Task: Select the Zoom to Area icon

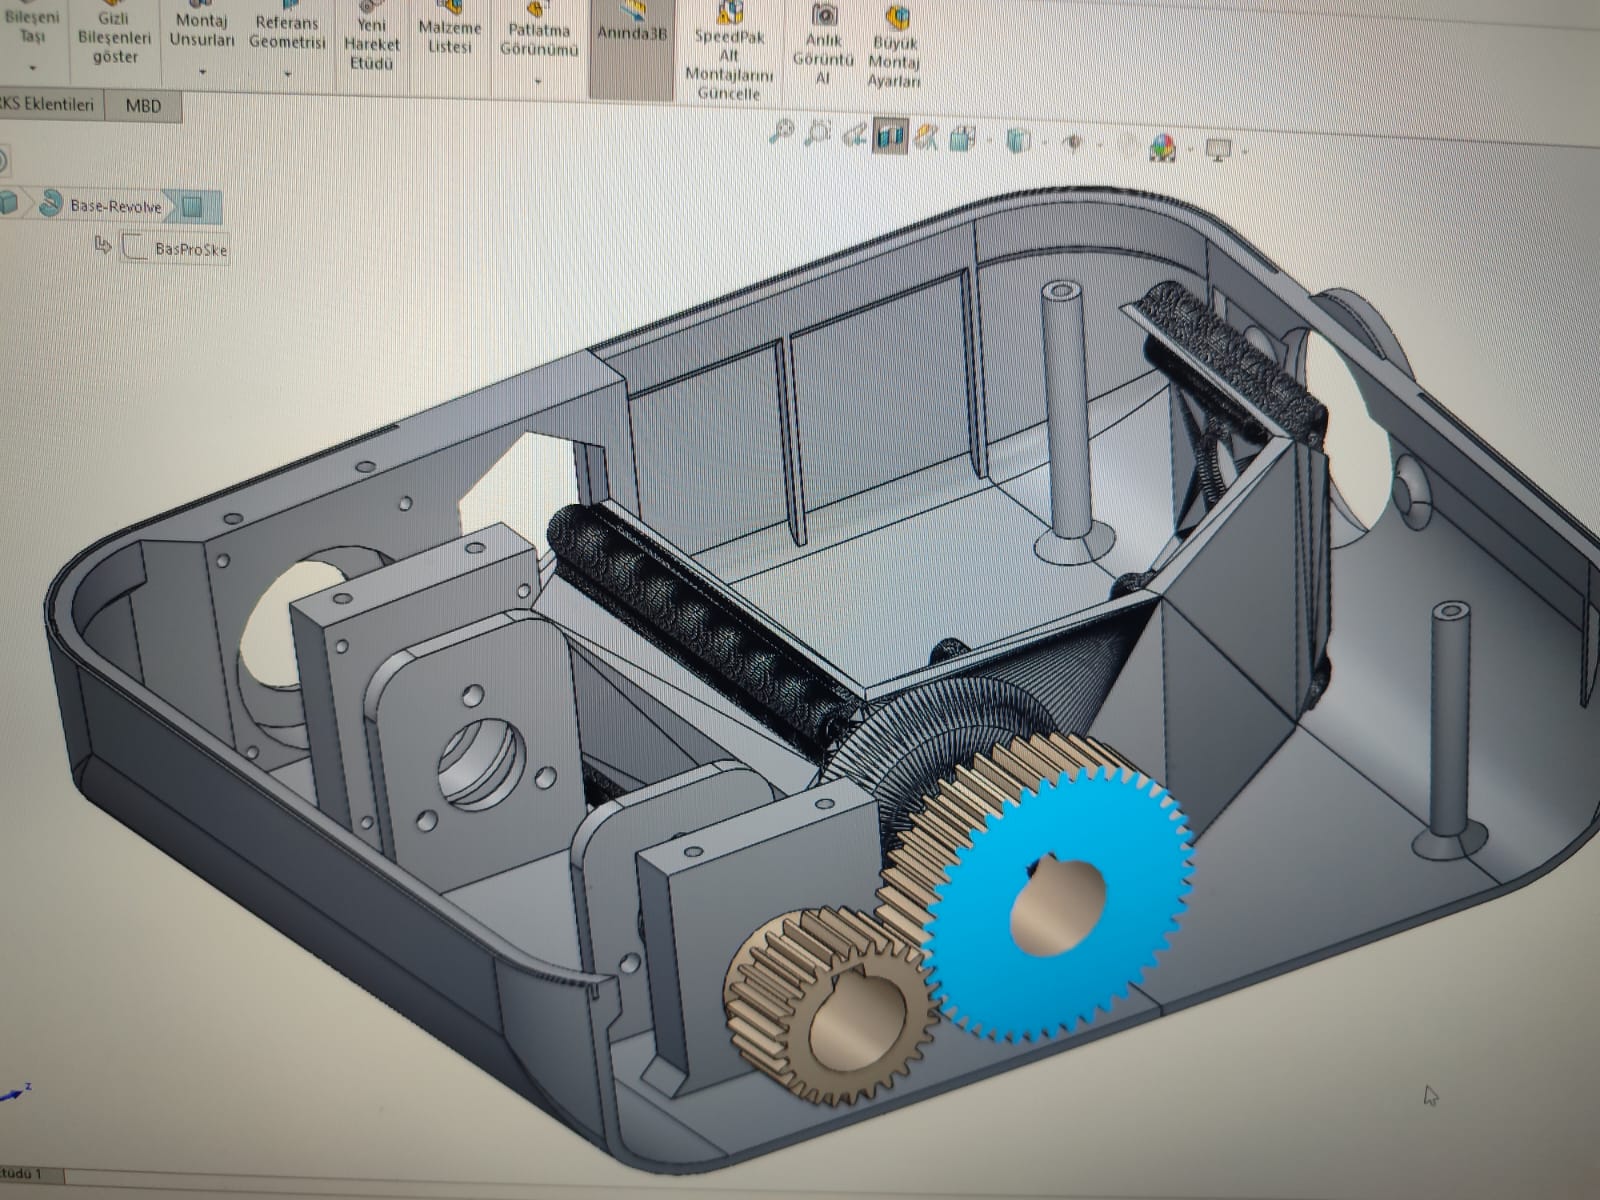Action: 818,133
